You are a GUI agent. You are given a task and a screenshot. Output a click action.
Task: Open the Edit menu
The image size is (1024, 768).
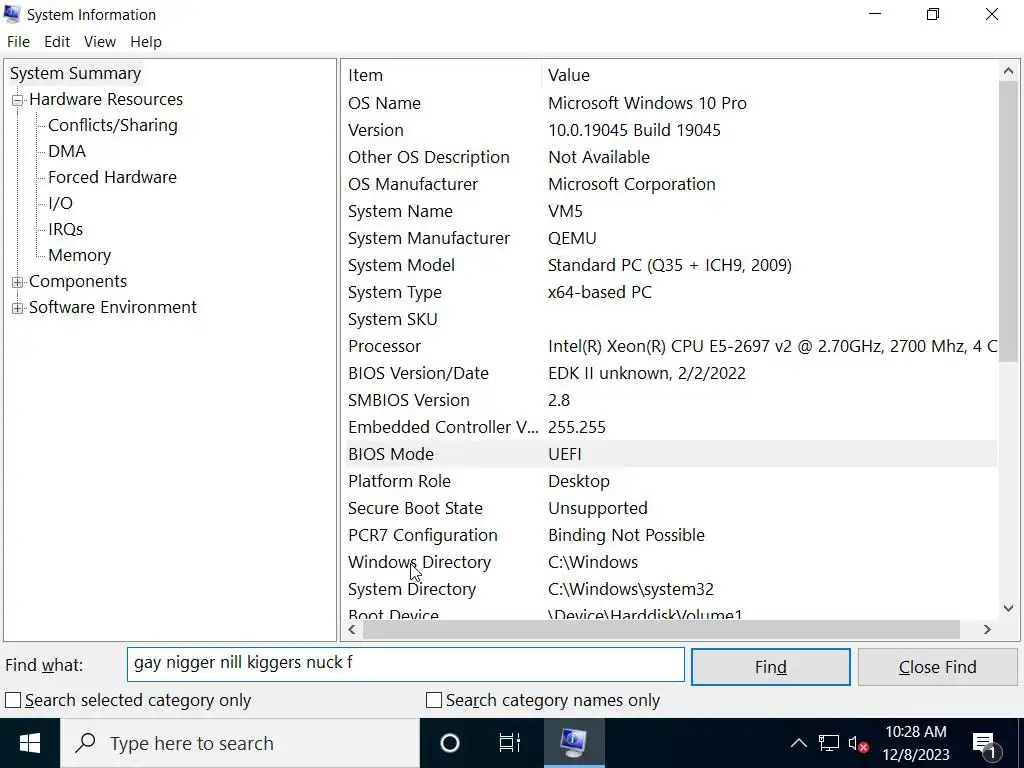click(x=57, y=42)
